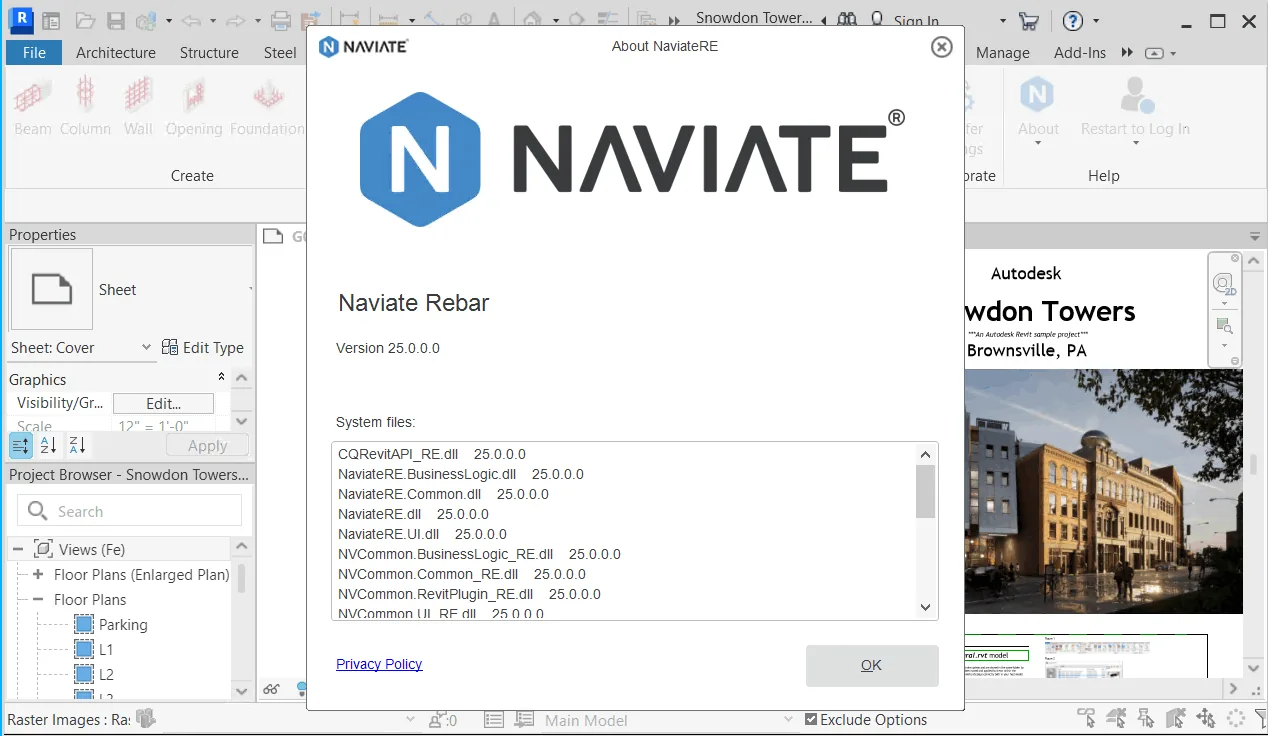The height and width of the screenshot is (736, 1268).
Task: Expand Floor Plans (Enlarged Plan) node
Action: tap(38, 574)
